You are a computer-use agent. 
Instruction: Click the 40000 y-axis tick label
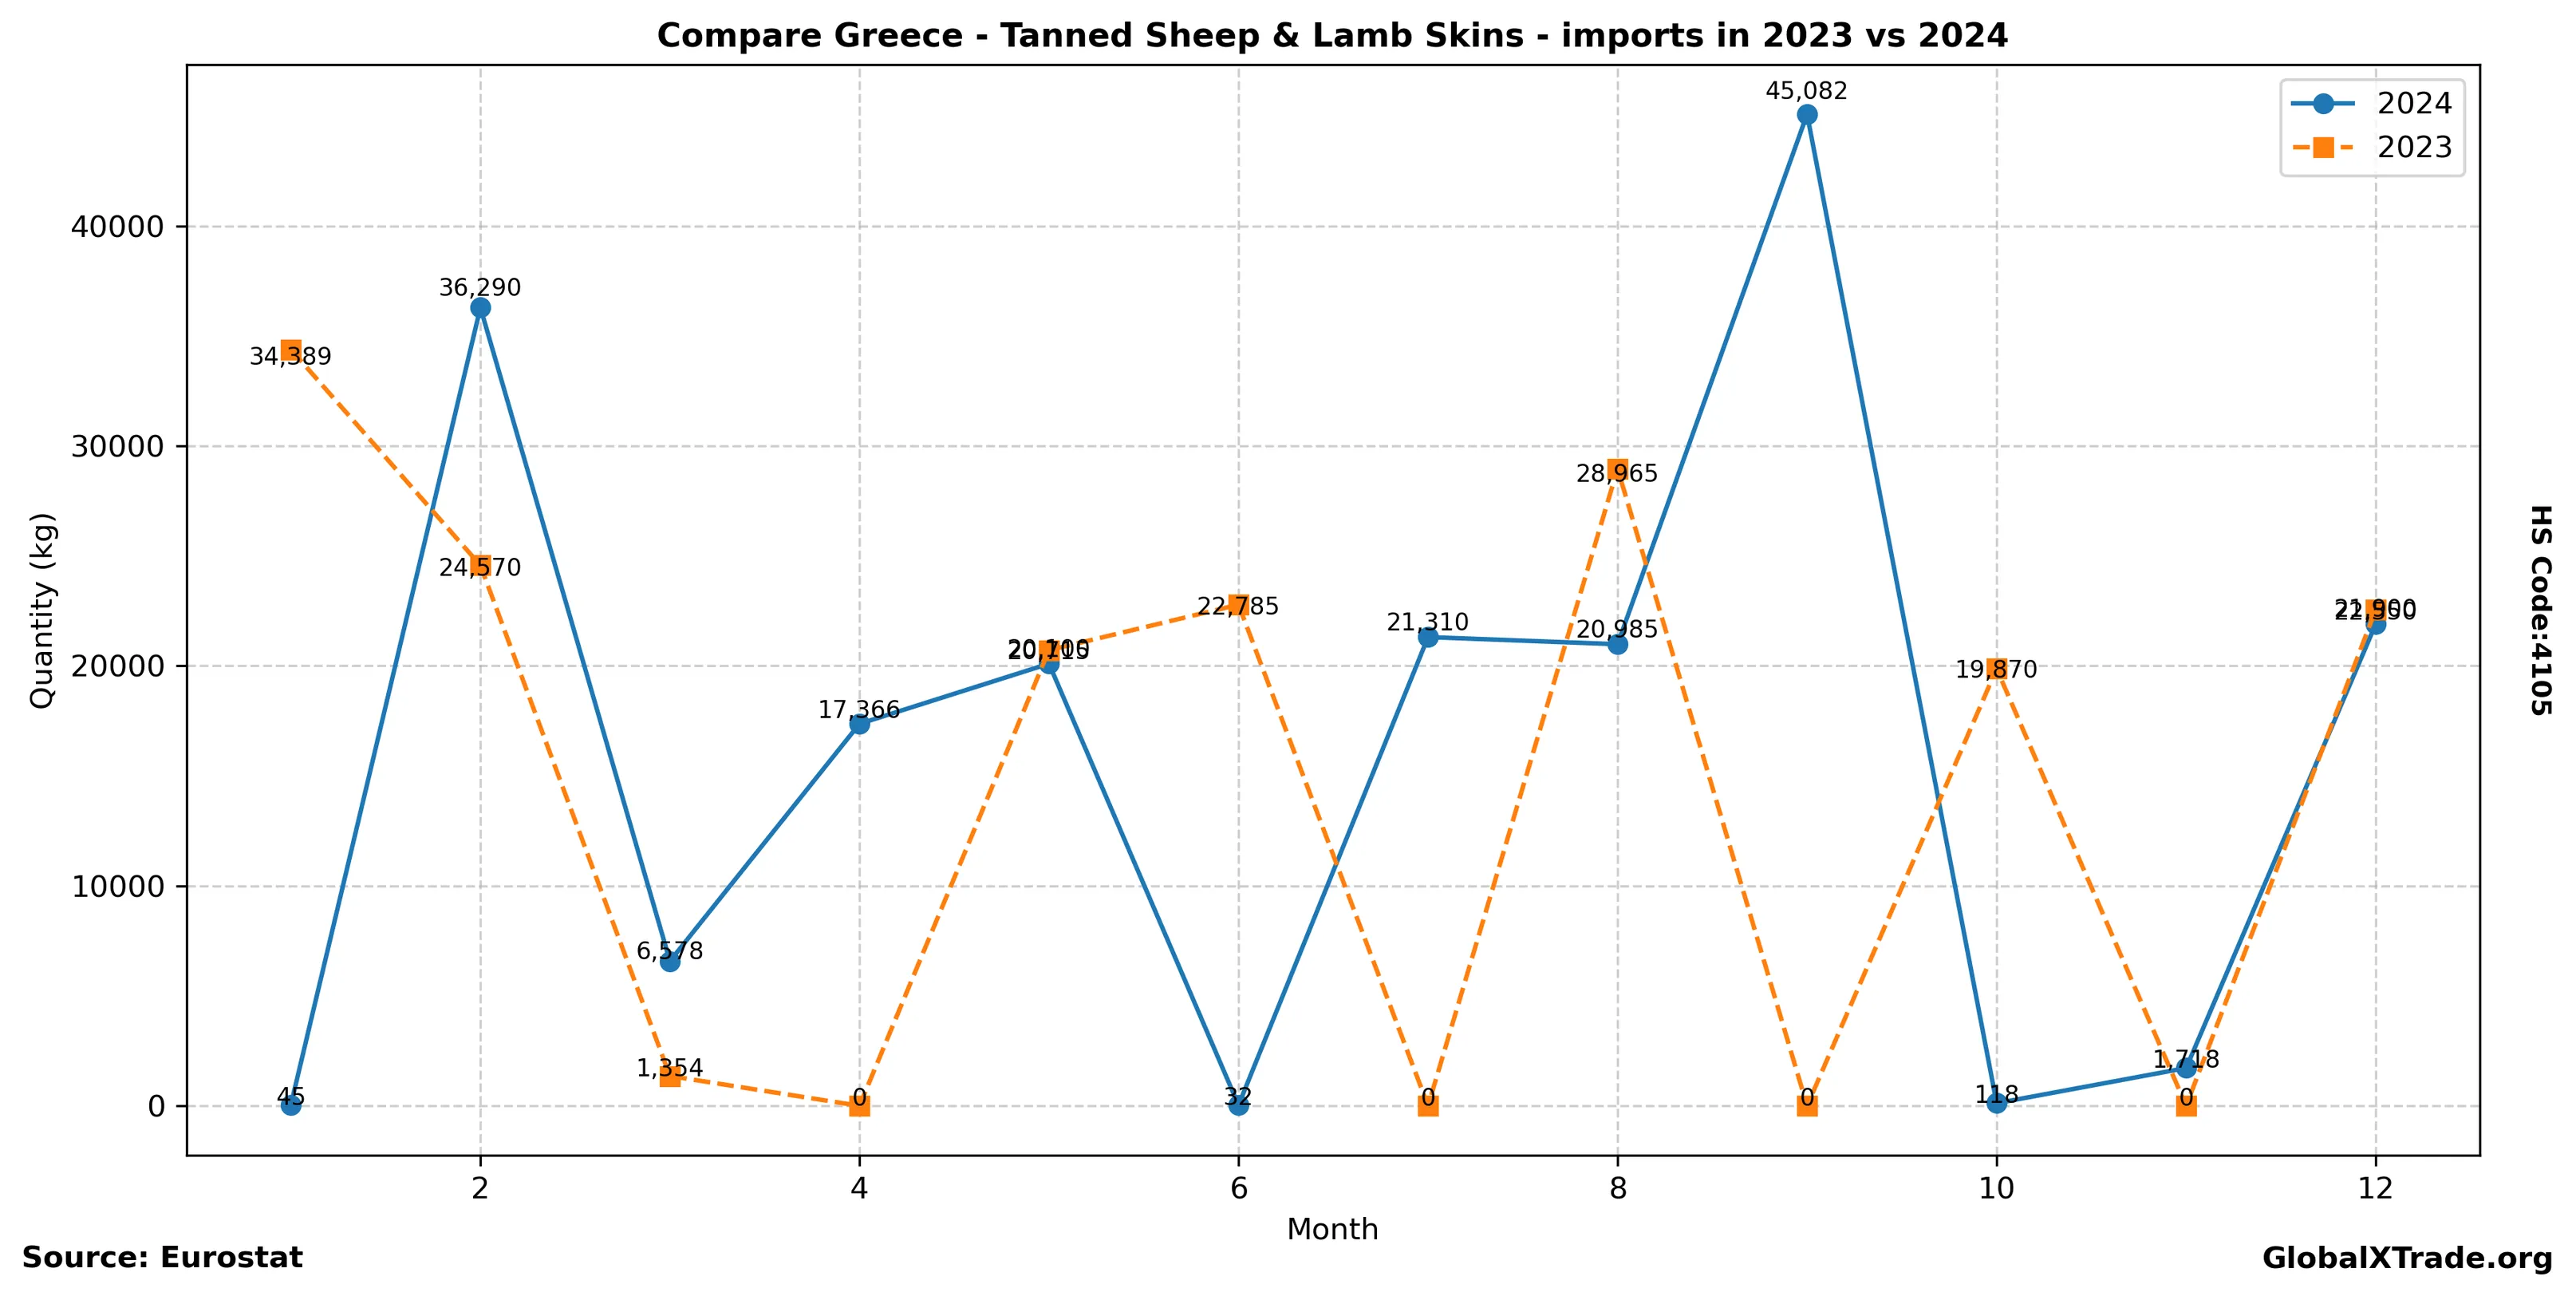click(x=117, y=226)
